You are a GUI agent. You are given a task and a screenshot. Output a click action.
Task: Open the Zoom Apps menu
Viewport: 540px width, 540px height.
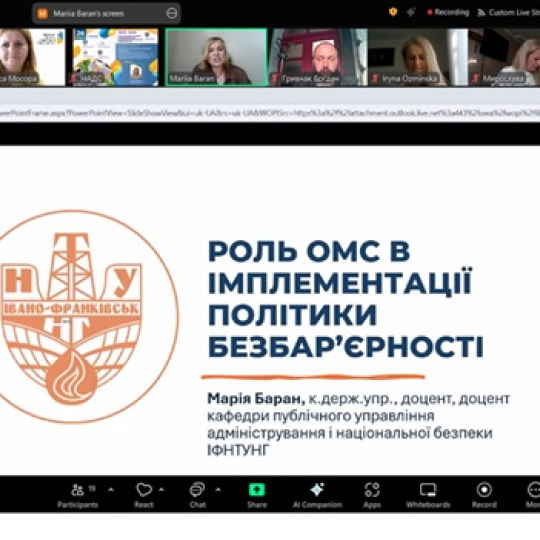pyautogui.click(x=372, y=495)
